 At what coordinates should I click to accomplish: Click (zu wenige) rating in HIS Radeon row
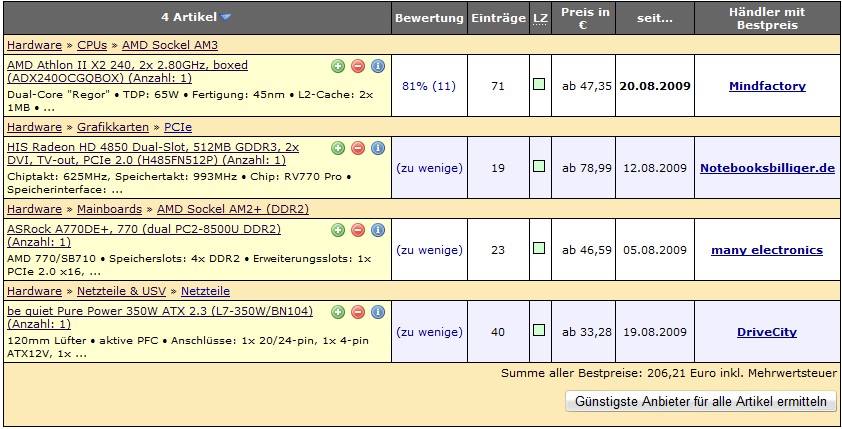coord(429,168)
